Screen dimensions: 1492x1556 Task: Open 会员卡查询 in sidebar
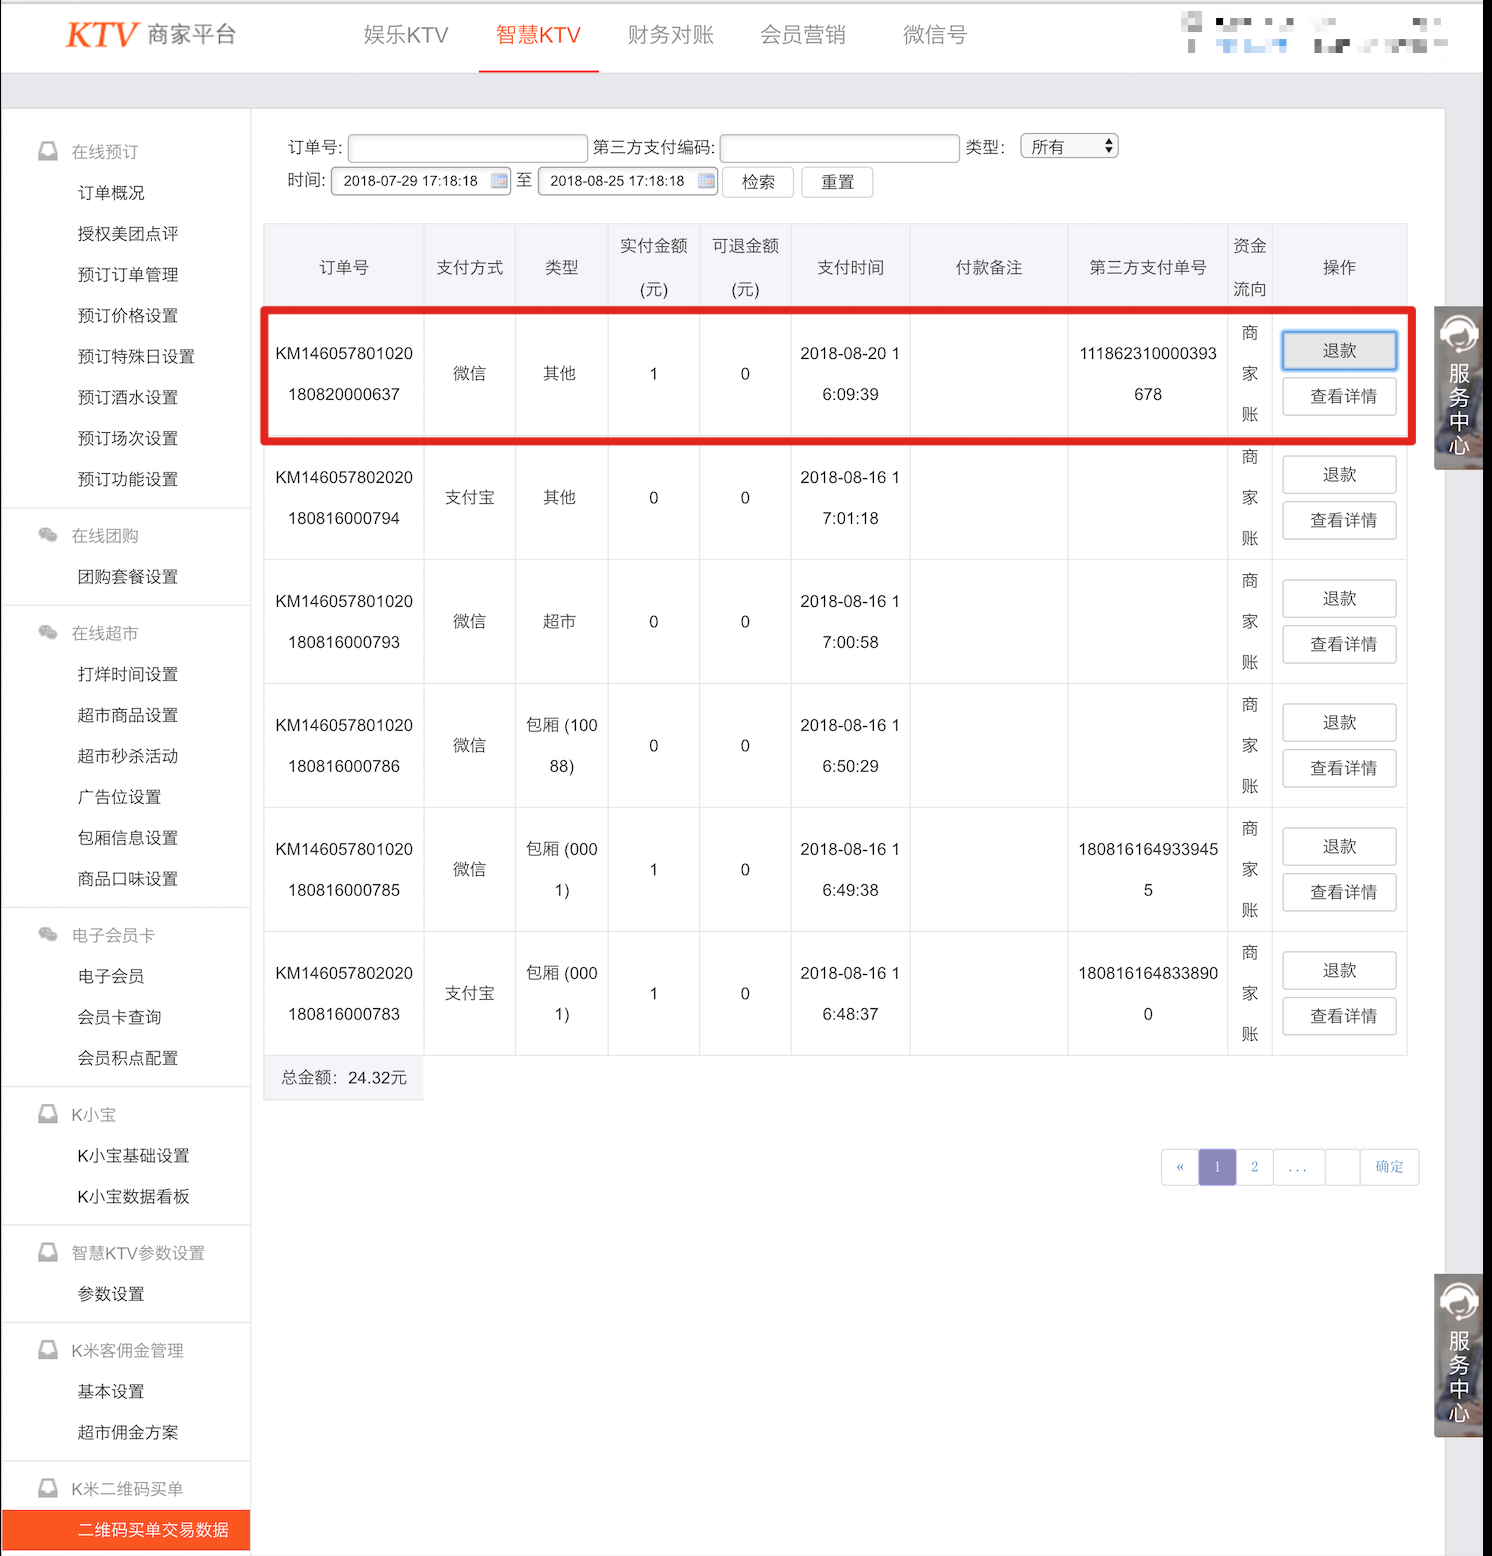pos(119,1017)
